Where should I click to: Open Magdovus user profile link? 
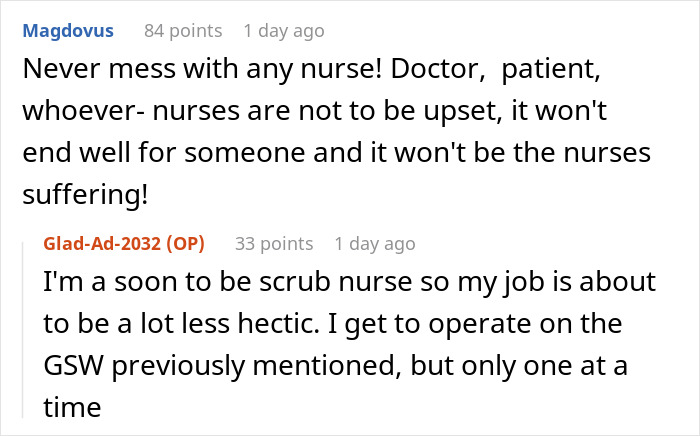(68, 31)
